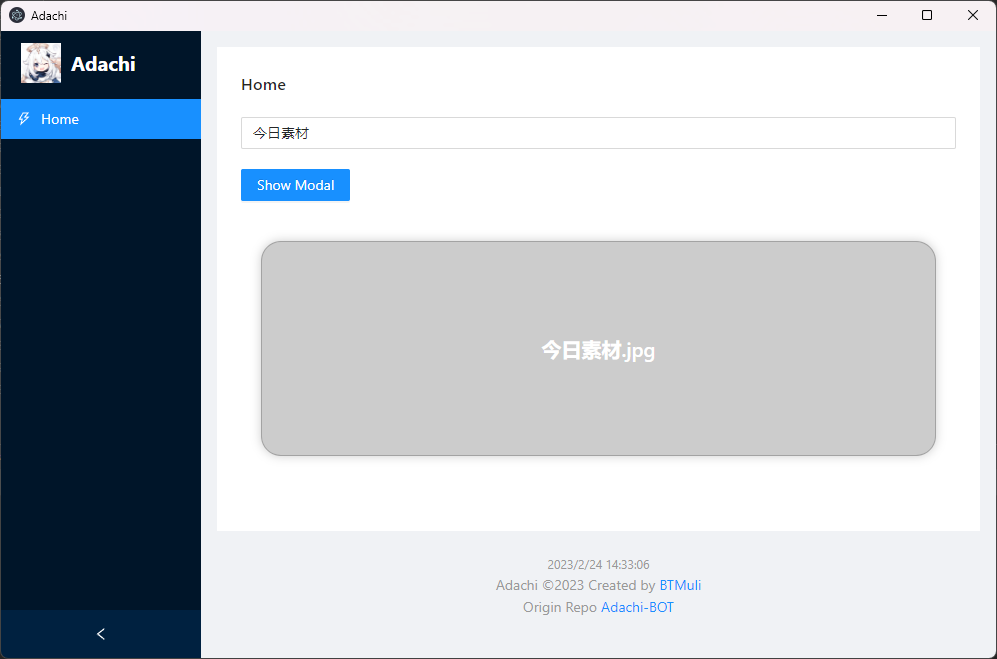Click the Adachi logo text in sidebar header

tap(104, 64)
